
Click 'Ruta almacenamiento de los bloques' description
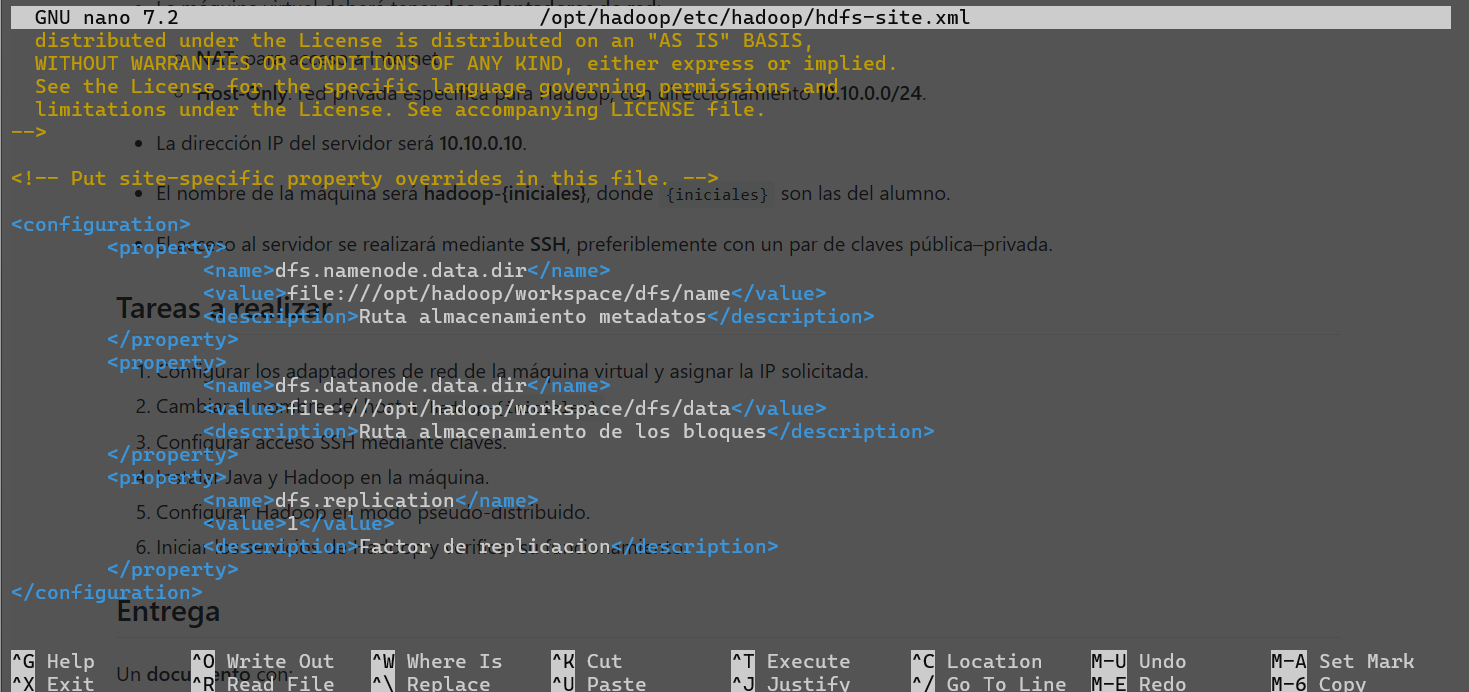click(569, 431)
